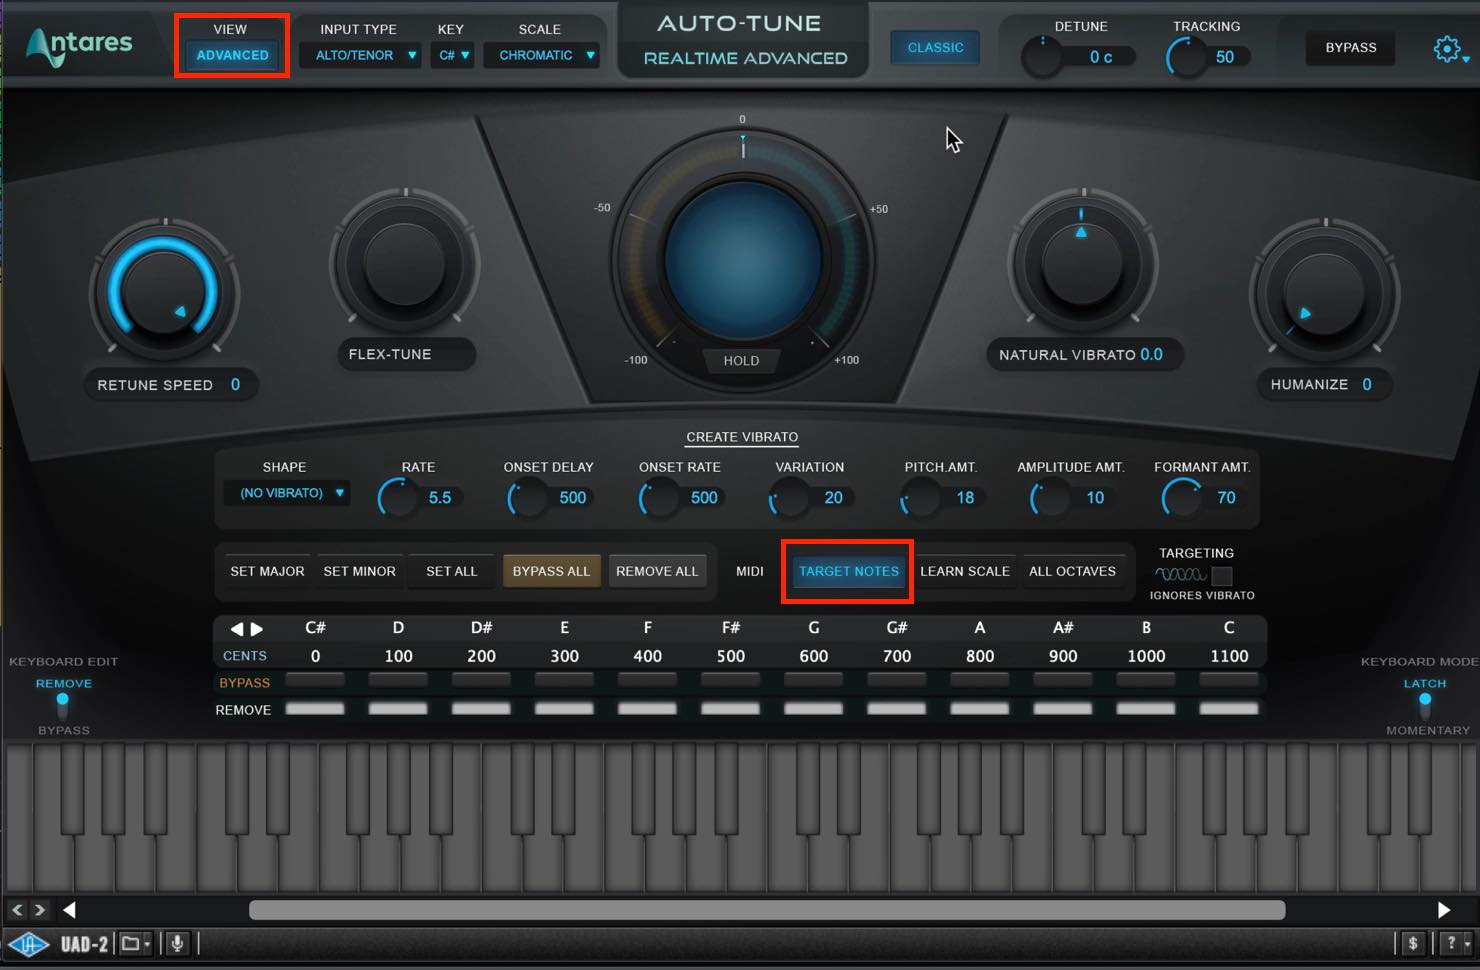Click the Tracking value 50
The height and width of the screenshot is (970, 1480).
[1225, 57]
